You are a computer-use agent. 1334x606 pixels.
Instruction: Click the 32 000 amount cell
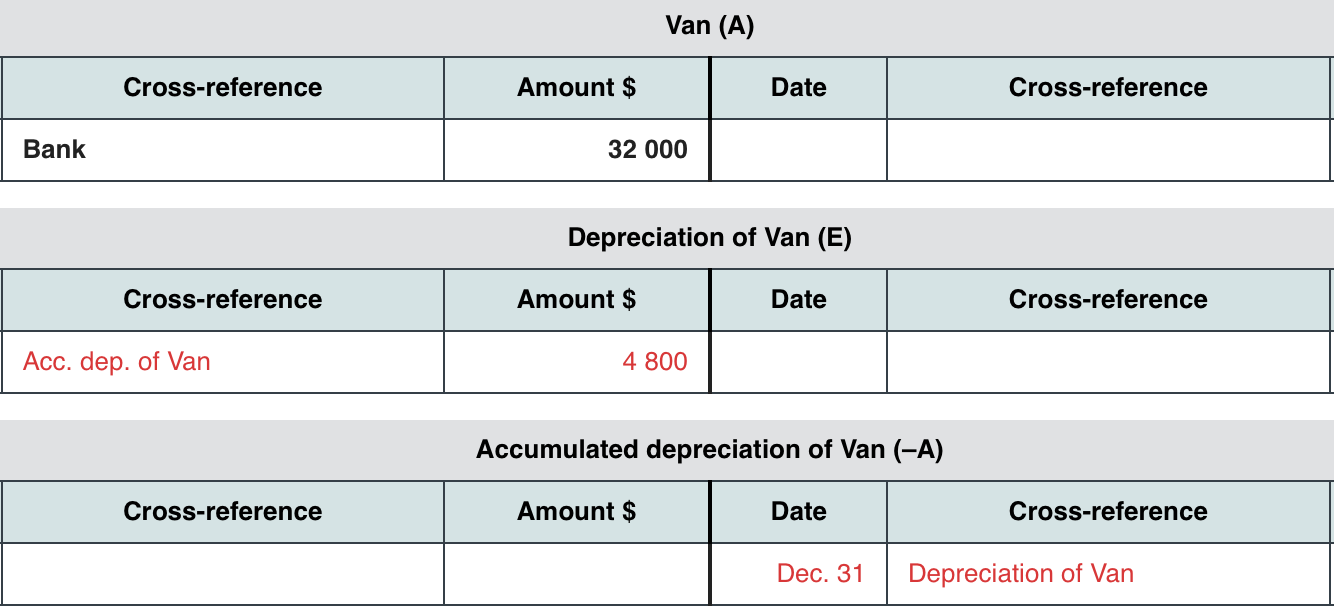[x=647, y=150]
